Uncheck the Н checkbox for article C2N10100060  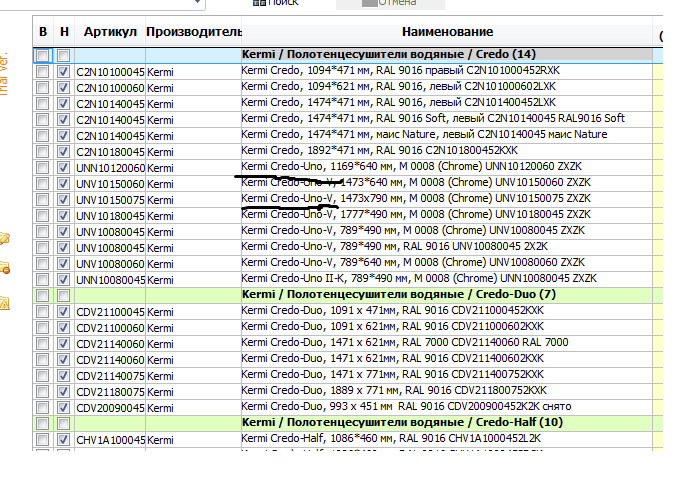click(x=63, y=88)
